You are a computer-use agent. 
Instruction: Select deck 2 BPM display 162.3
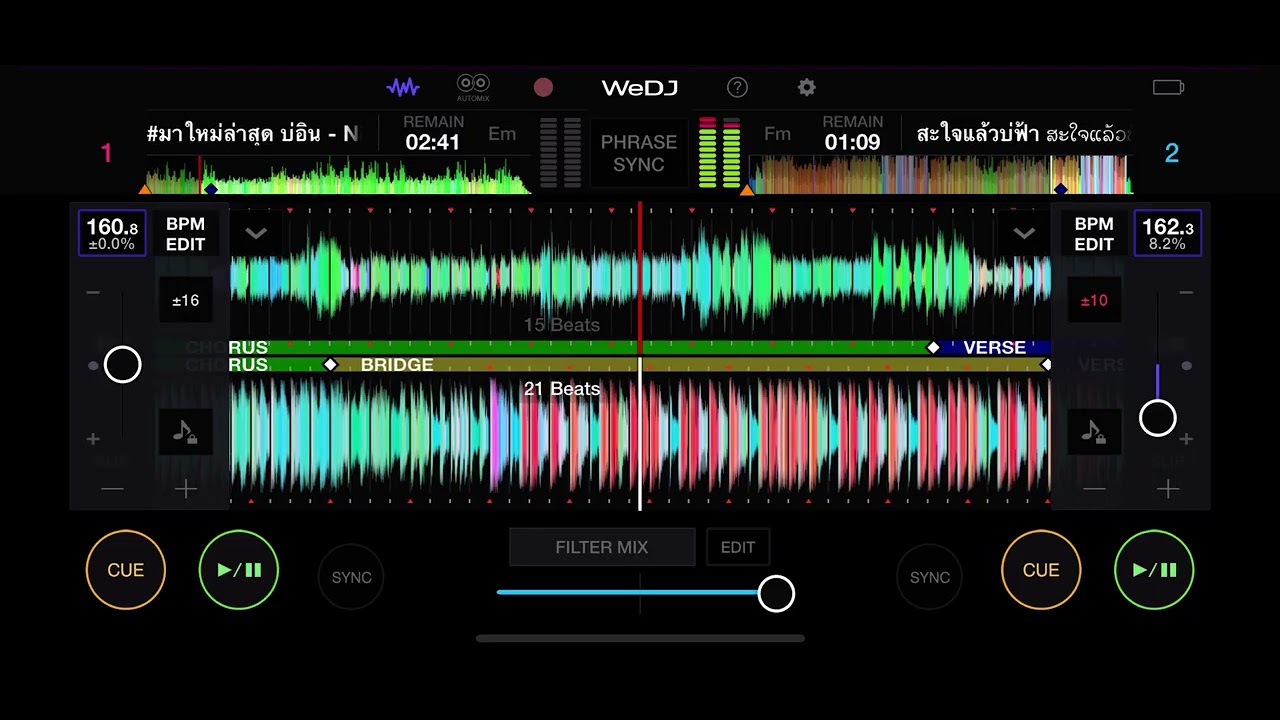tap(1167, 233)
